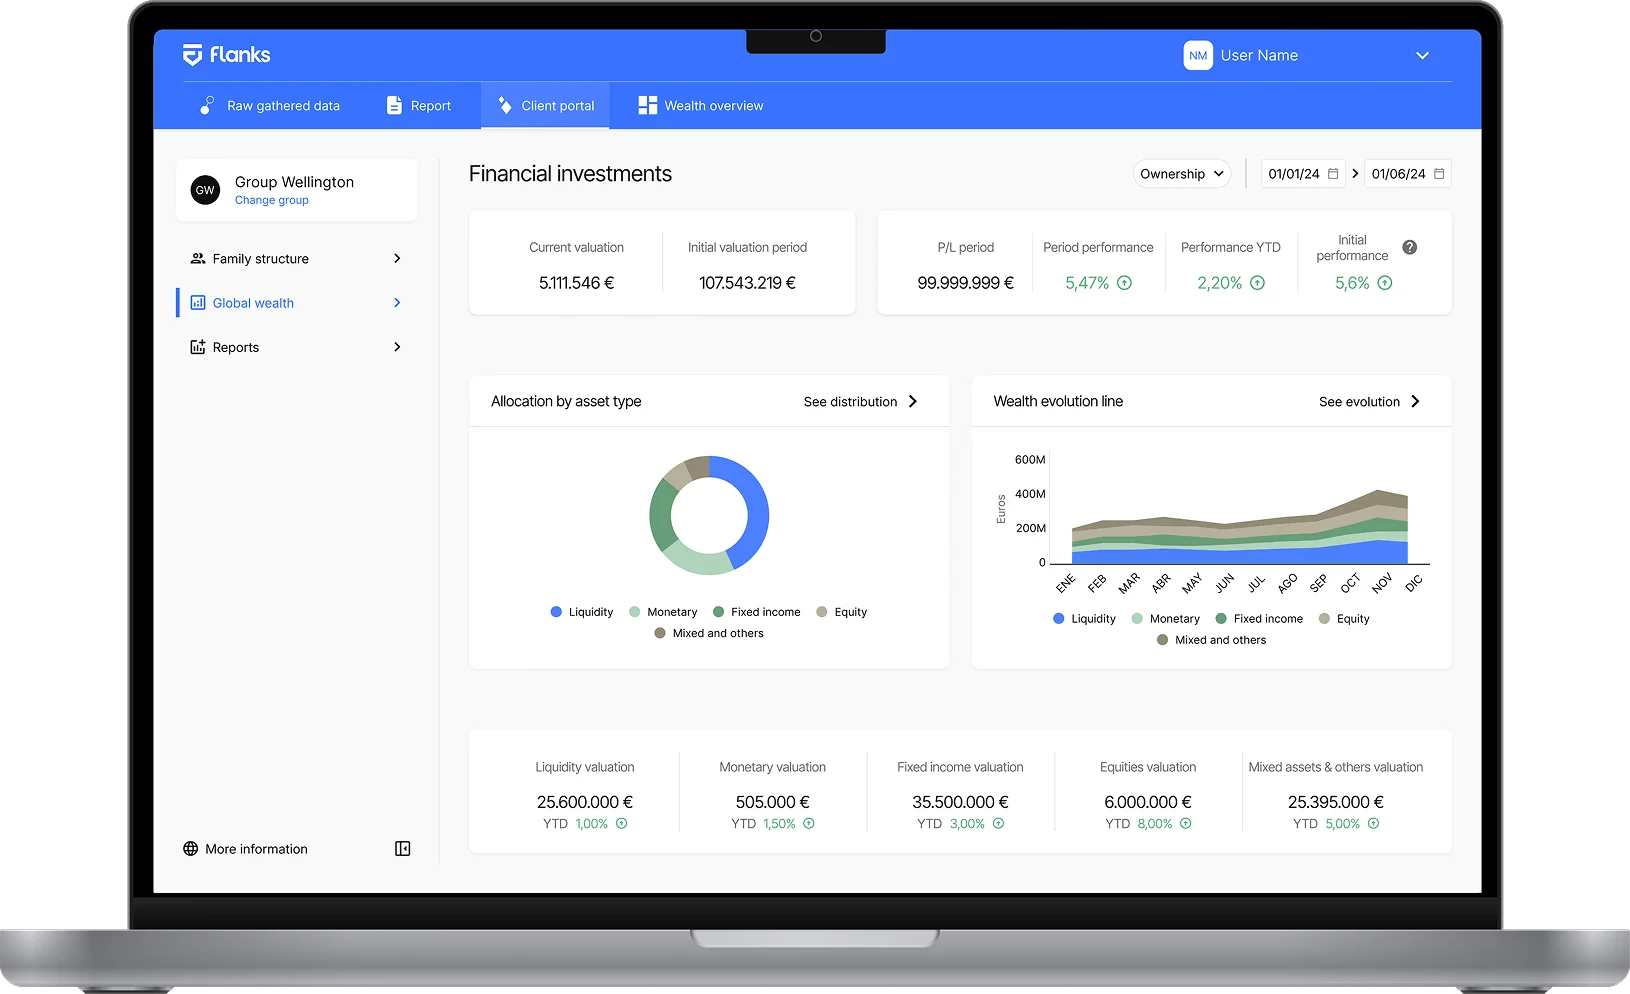Click the Period performance info indicator
Viewport: 1630px width, 994px height.
click(1124, 283)
